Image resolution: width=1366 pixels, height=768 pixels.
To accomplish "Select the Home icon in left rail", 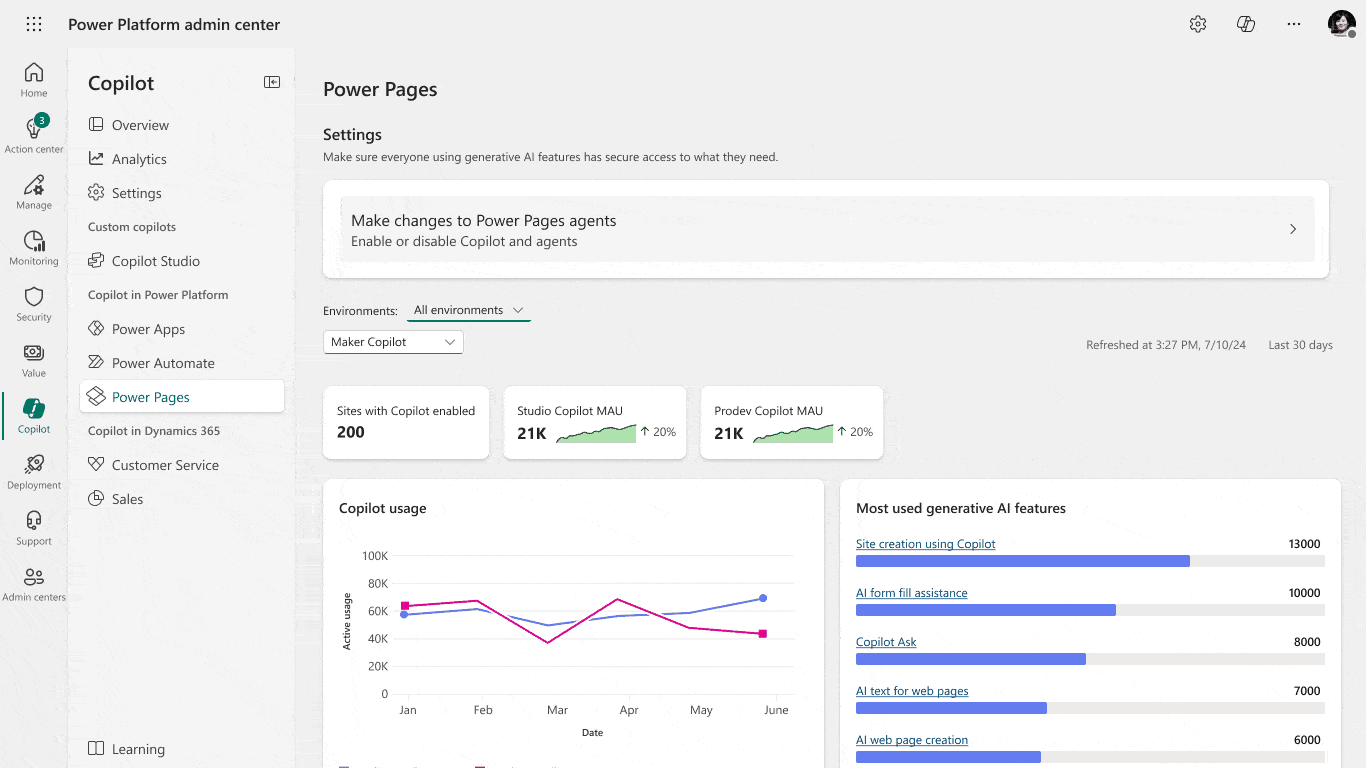I will tap(33, 78).
